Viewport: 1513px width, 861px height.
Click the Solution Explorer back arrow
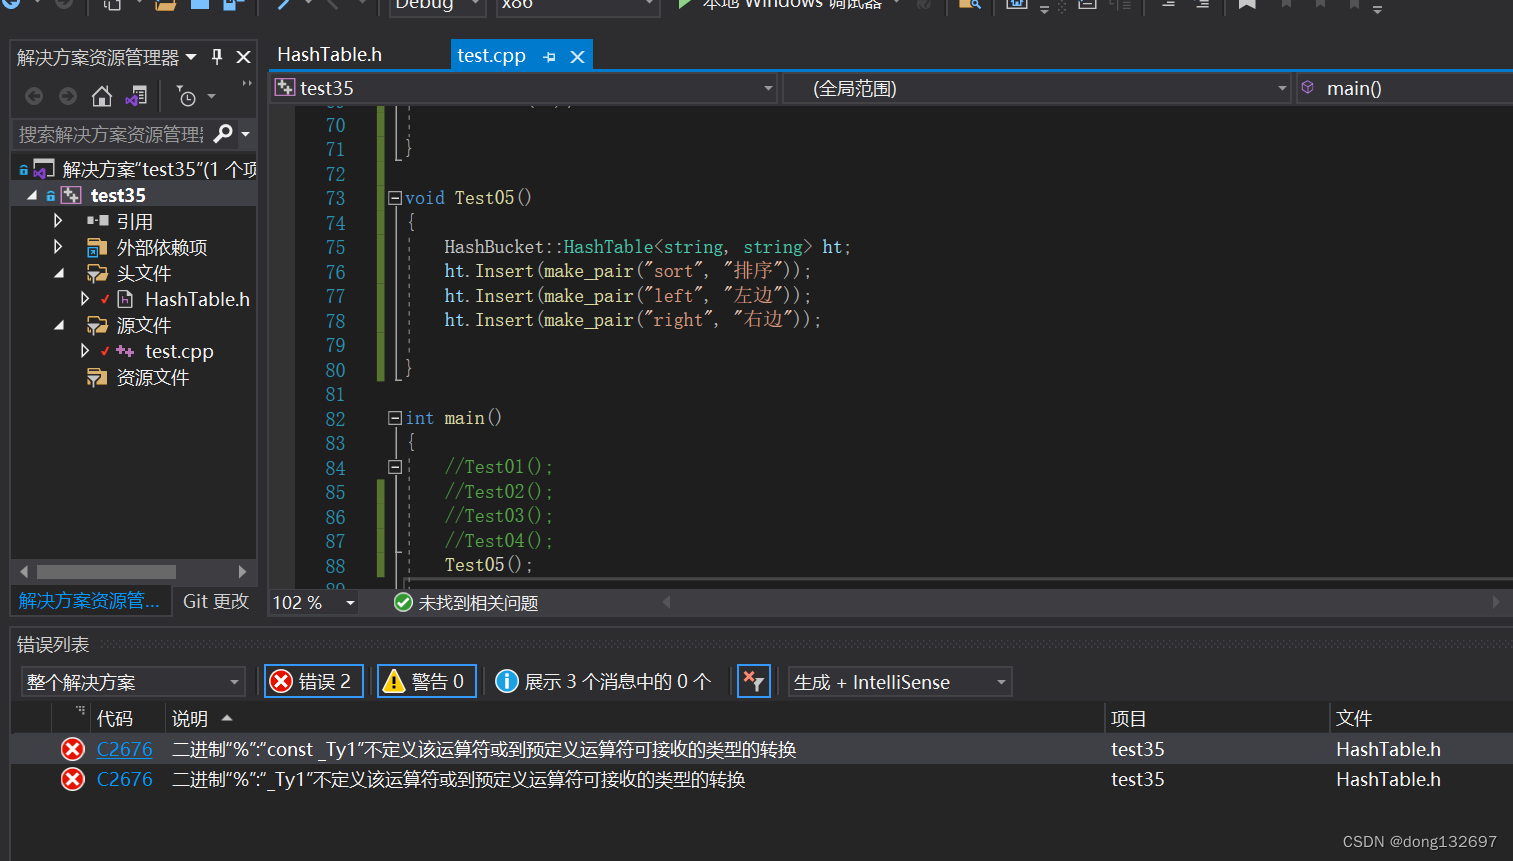[x=34, y=96]
